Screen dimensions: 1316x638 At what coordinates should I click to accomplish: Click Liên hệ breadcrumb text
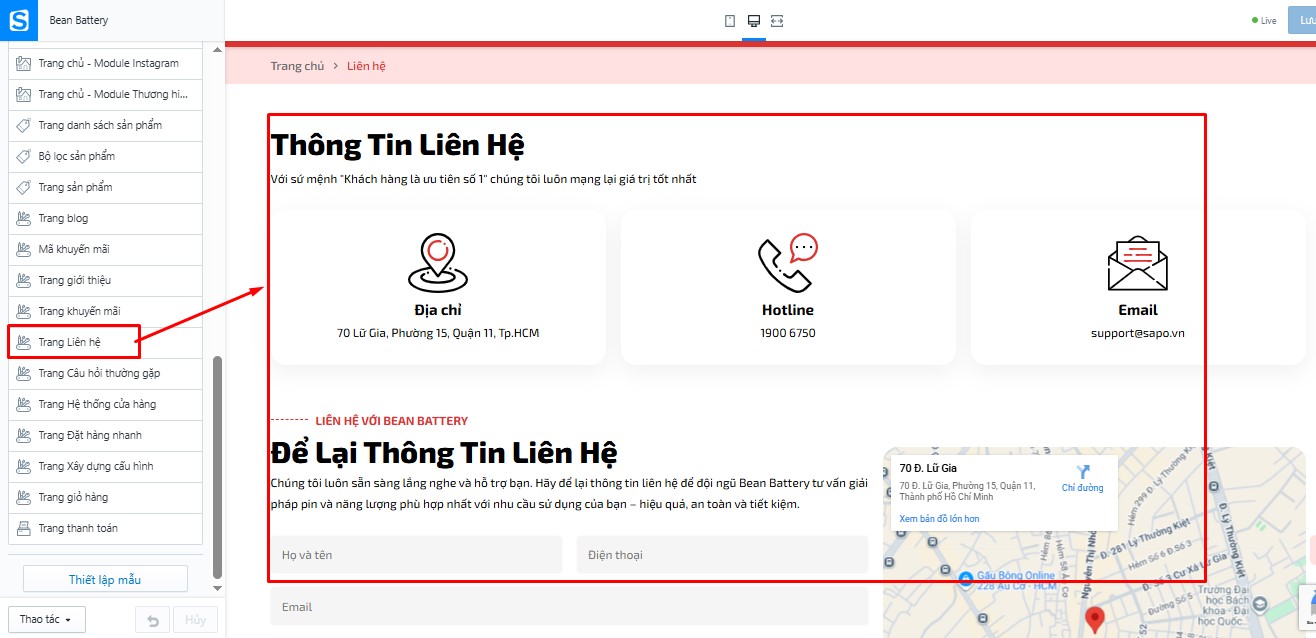point(366,66)
